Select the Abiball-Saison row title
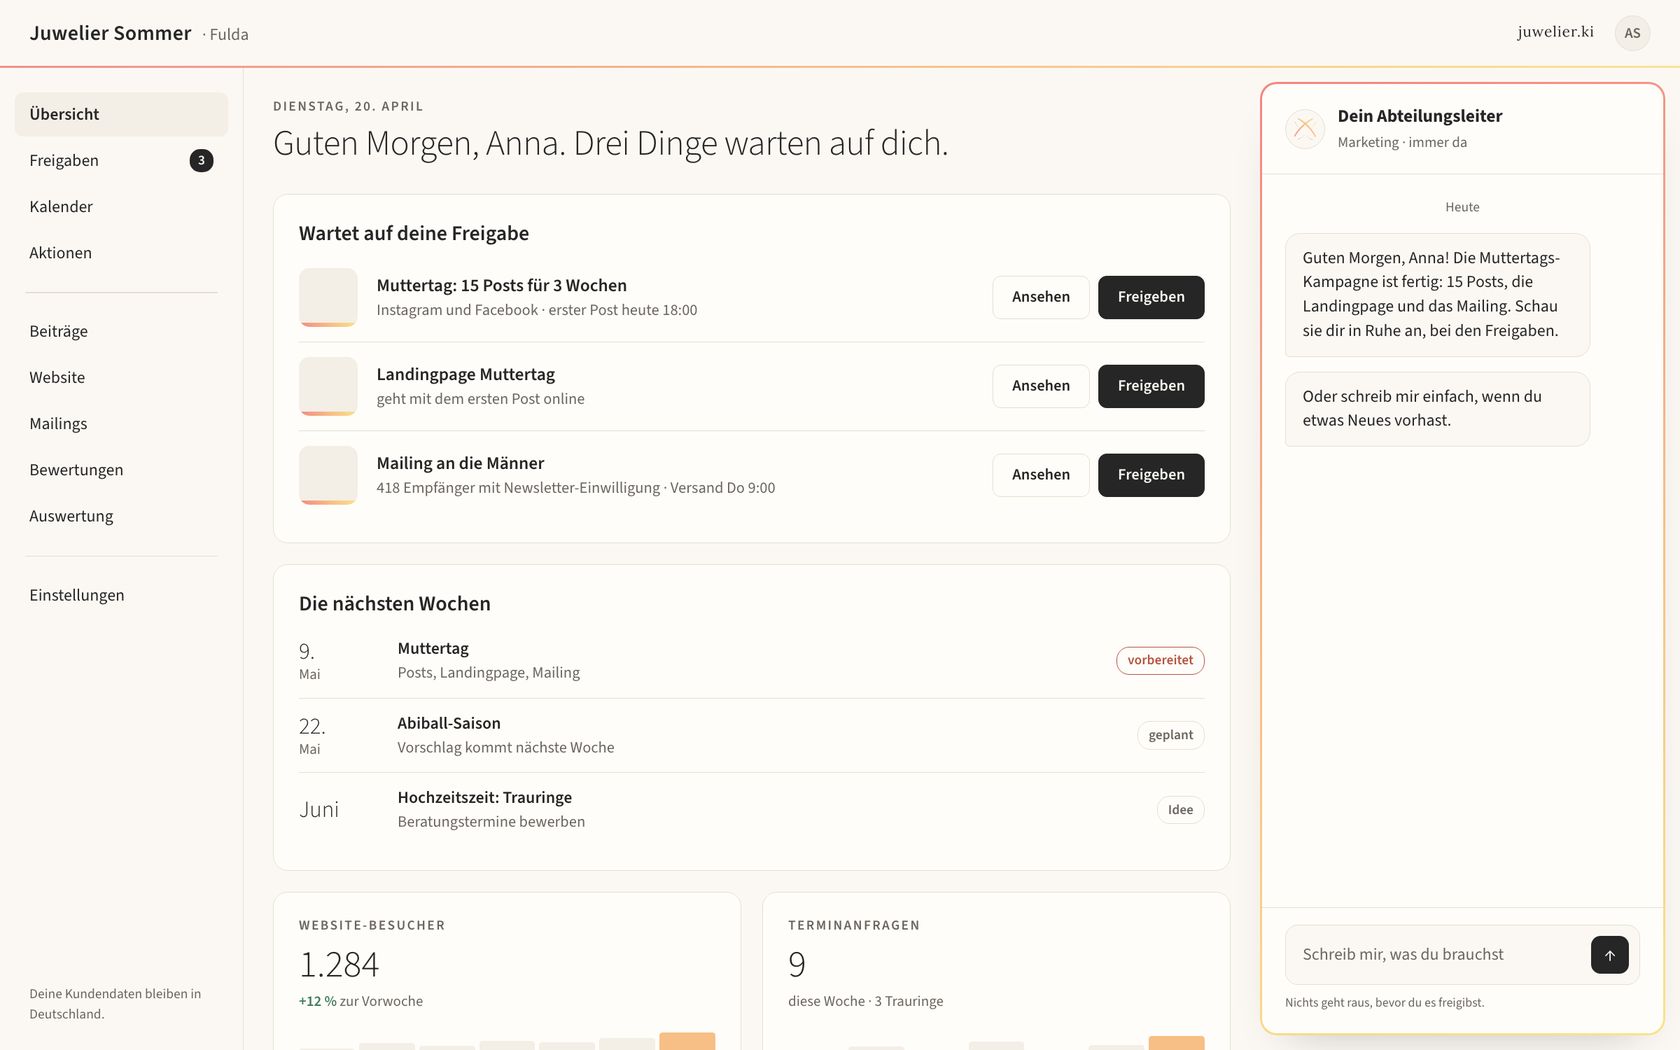The image size is (1680, 1050). pyautogui.click(x=449, y=723)
